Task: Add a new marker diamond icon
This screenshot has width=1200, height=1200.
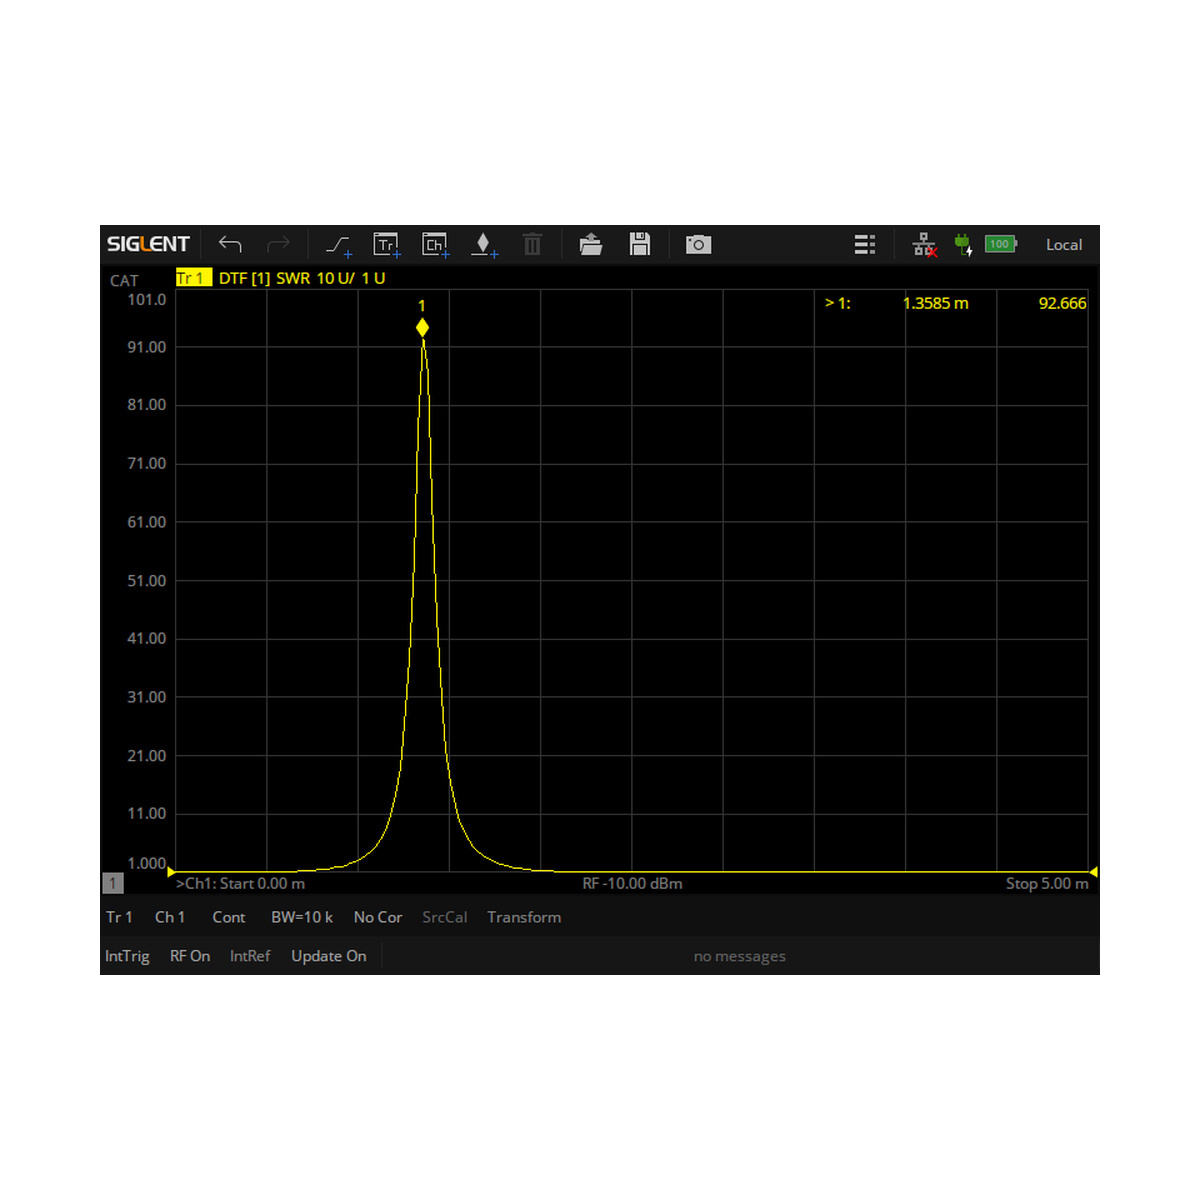Action: [x=484, y=245]
